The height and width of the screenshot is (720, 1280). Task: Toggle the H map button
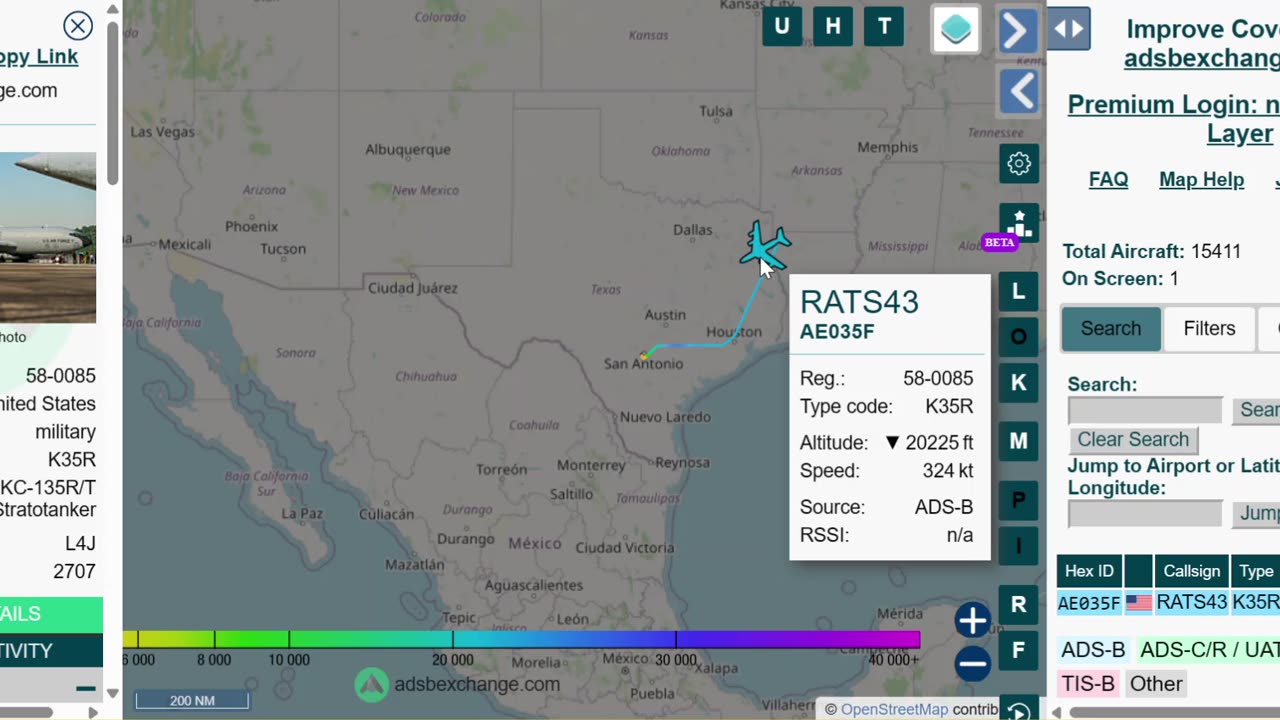tap(832, 27)
